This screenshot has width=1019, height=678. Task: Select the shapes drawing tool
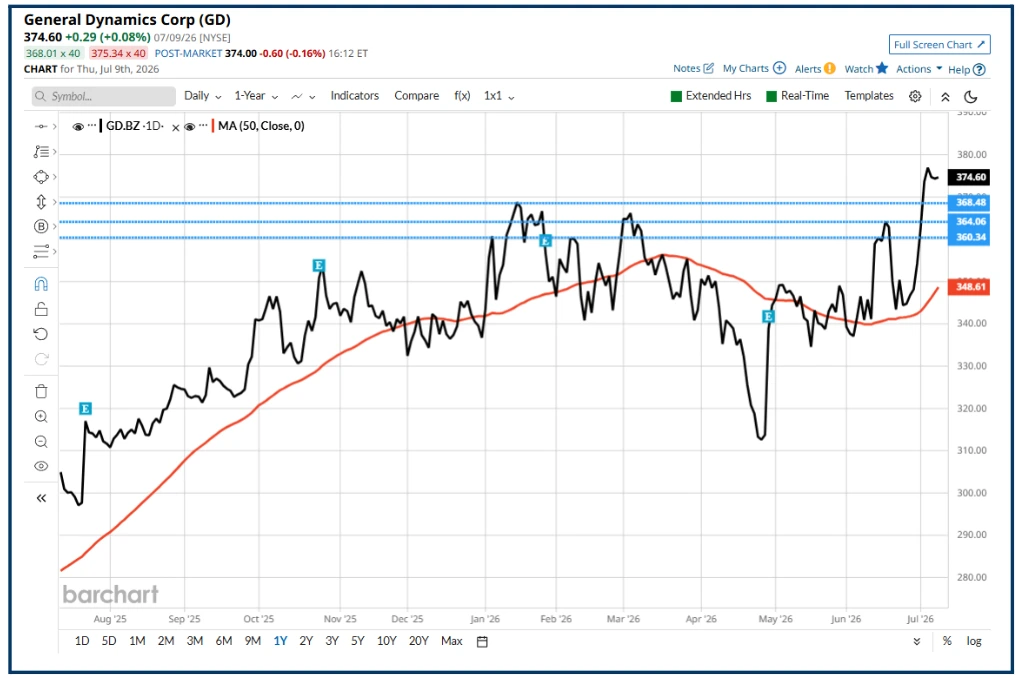(41, 177)
